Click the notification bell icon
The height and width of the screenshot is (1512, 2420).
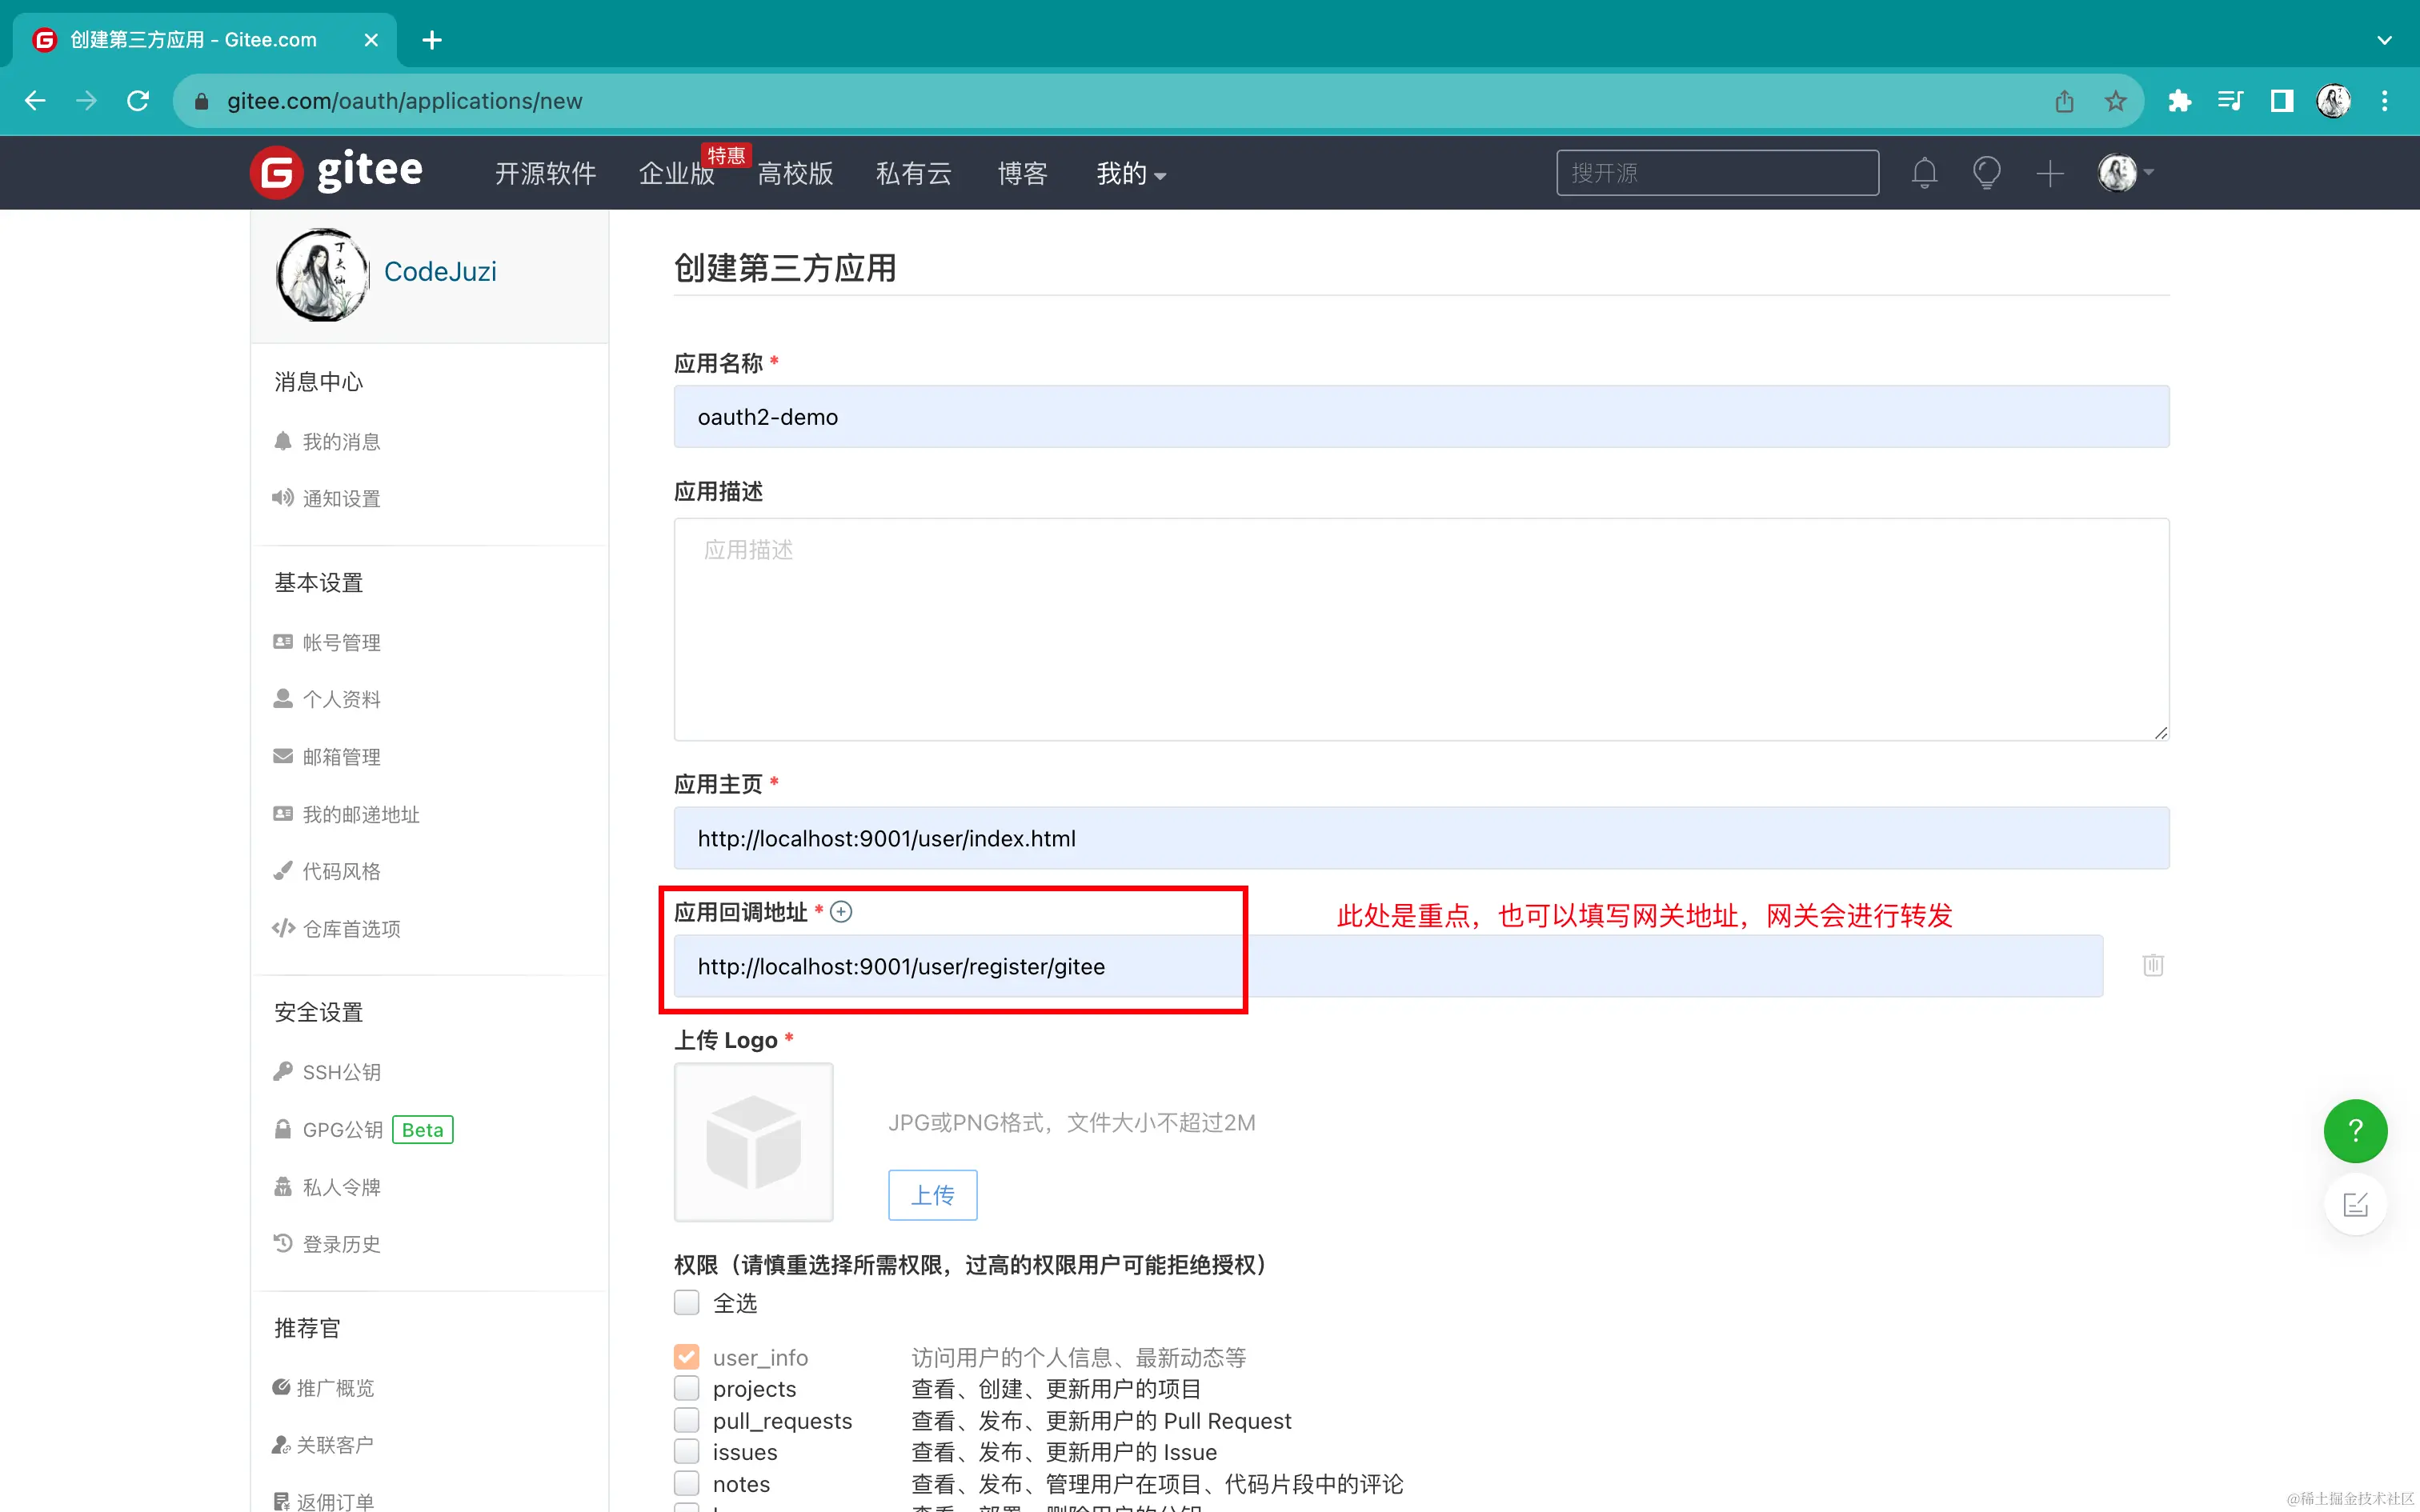click(x=1924, y=173)
